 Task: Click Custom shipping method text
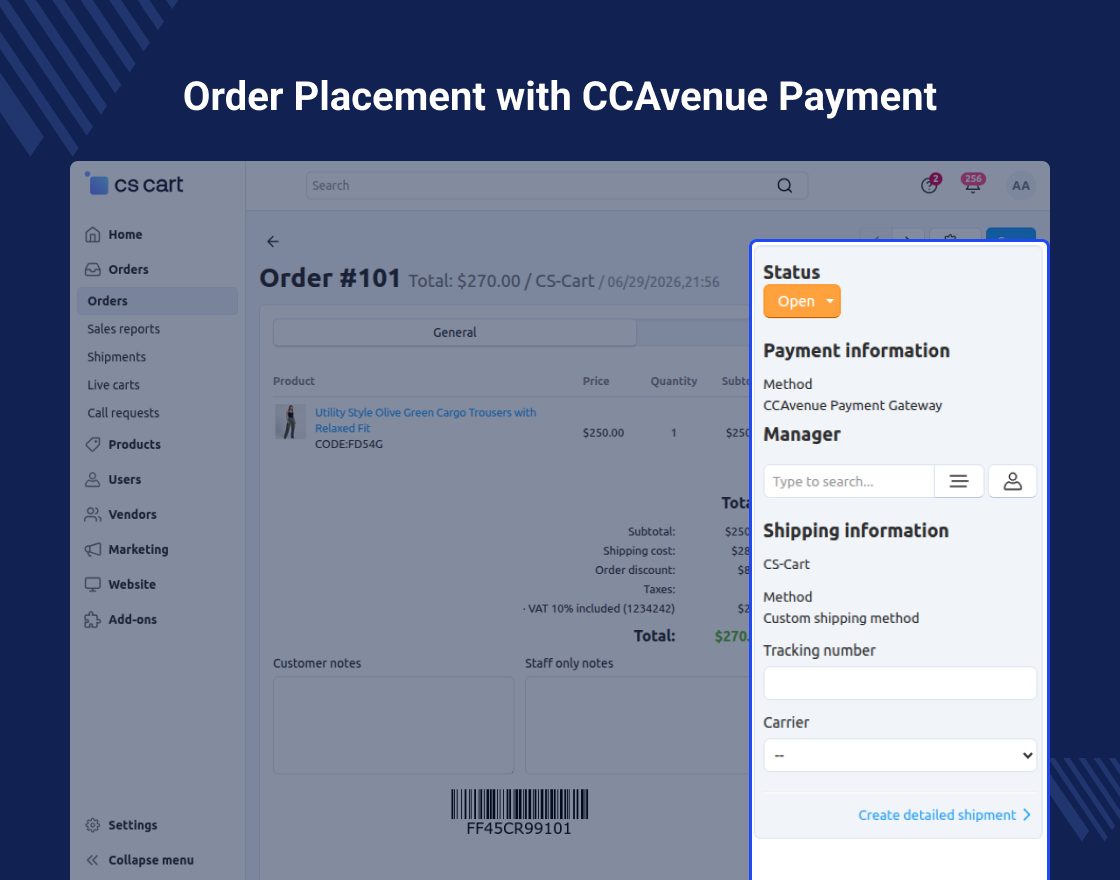841,618
